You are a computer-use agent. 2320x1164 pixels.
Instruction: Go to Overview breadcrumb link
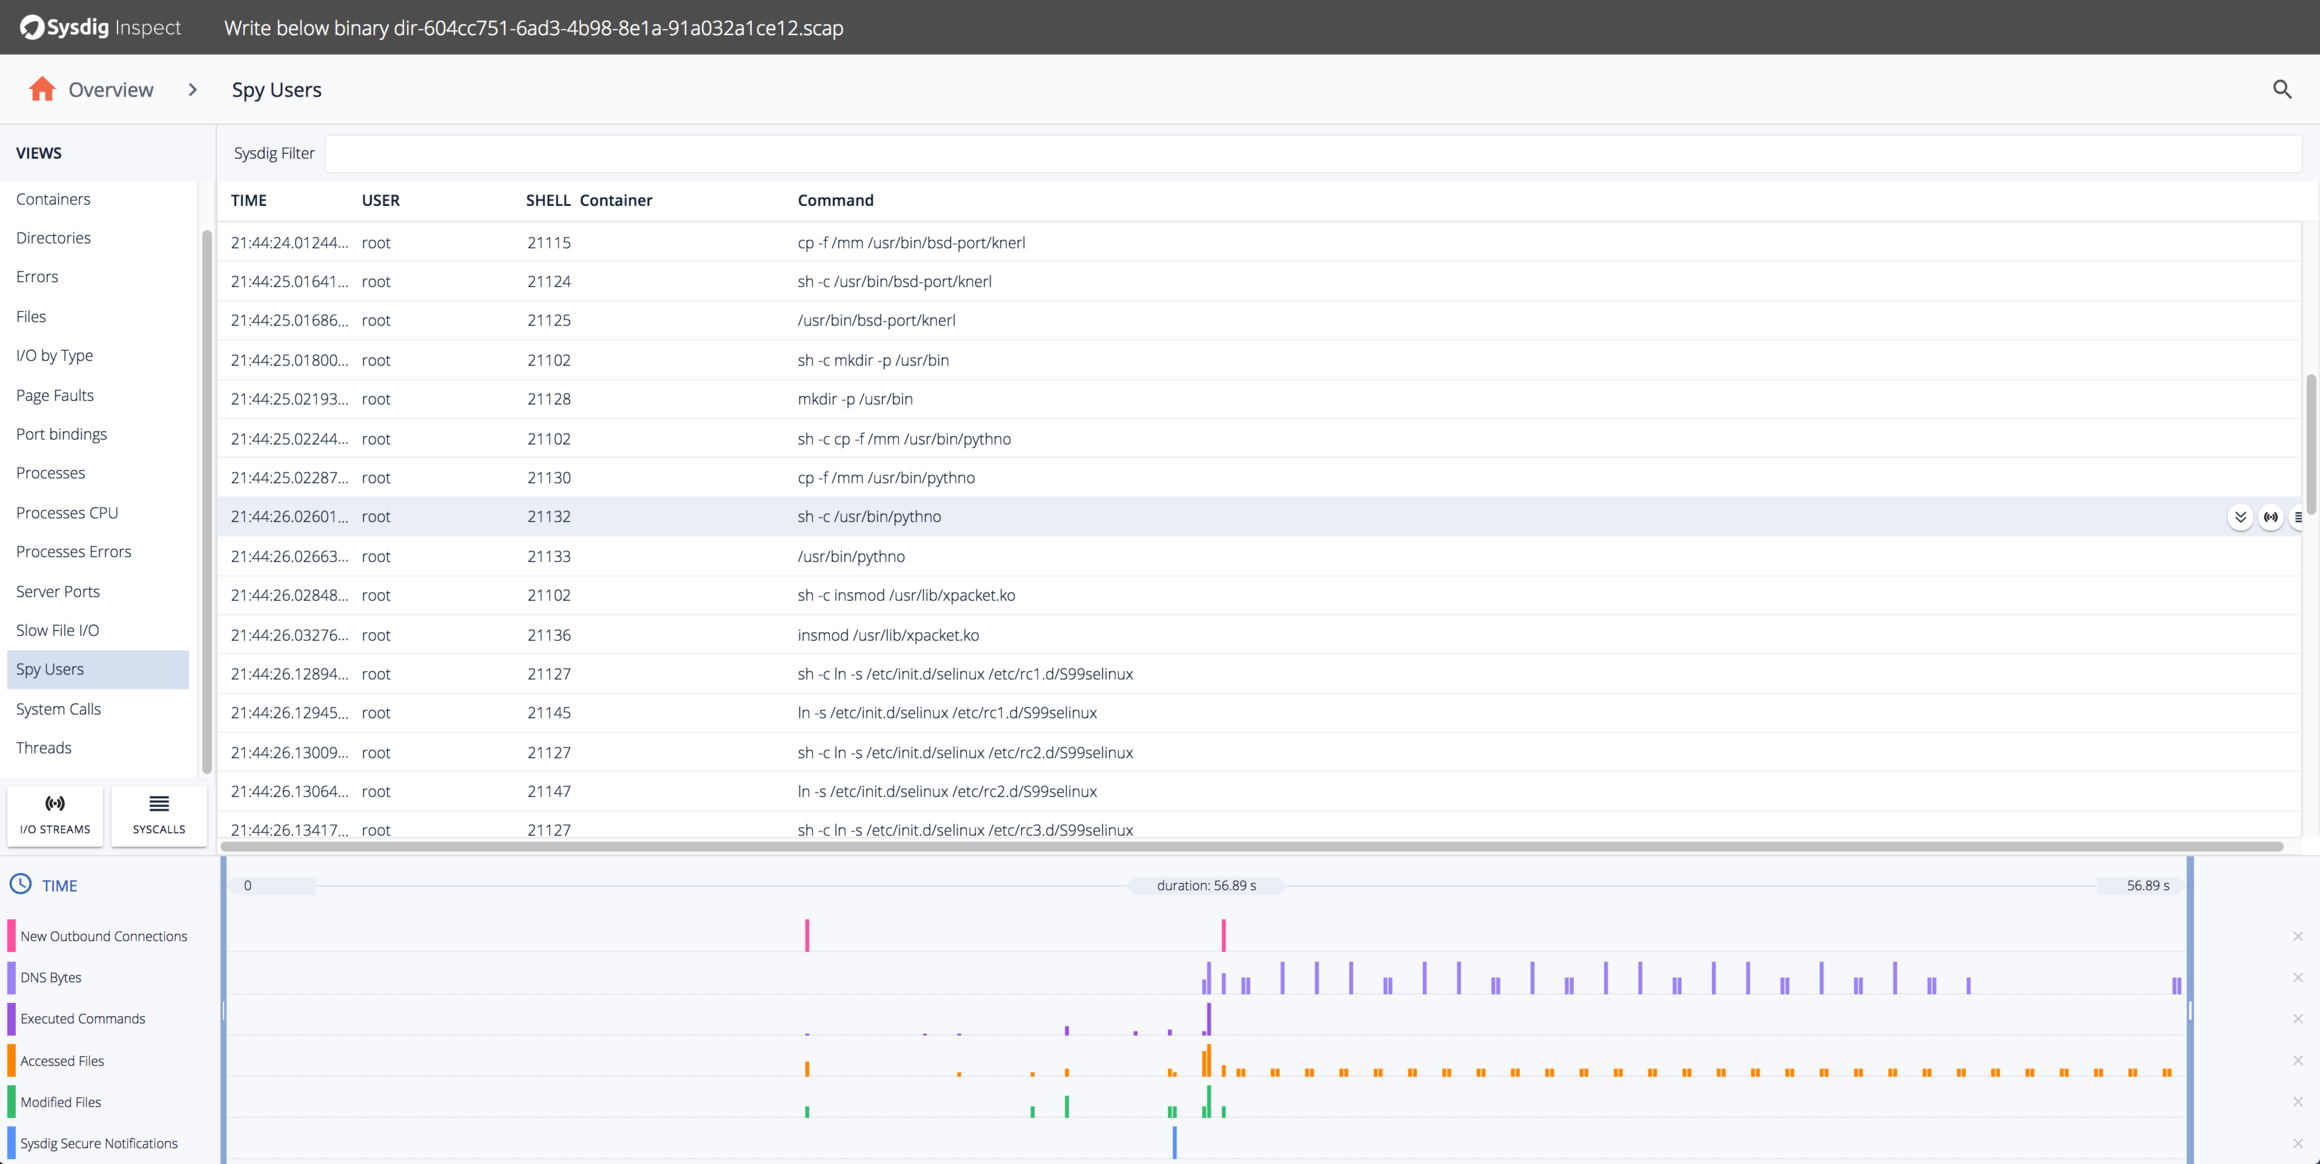click(x=111, y=89)
